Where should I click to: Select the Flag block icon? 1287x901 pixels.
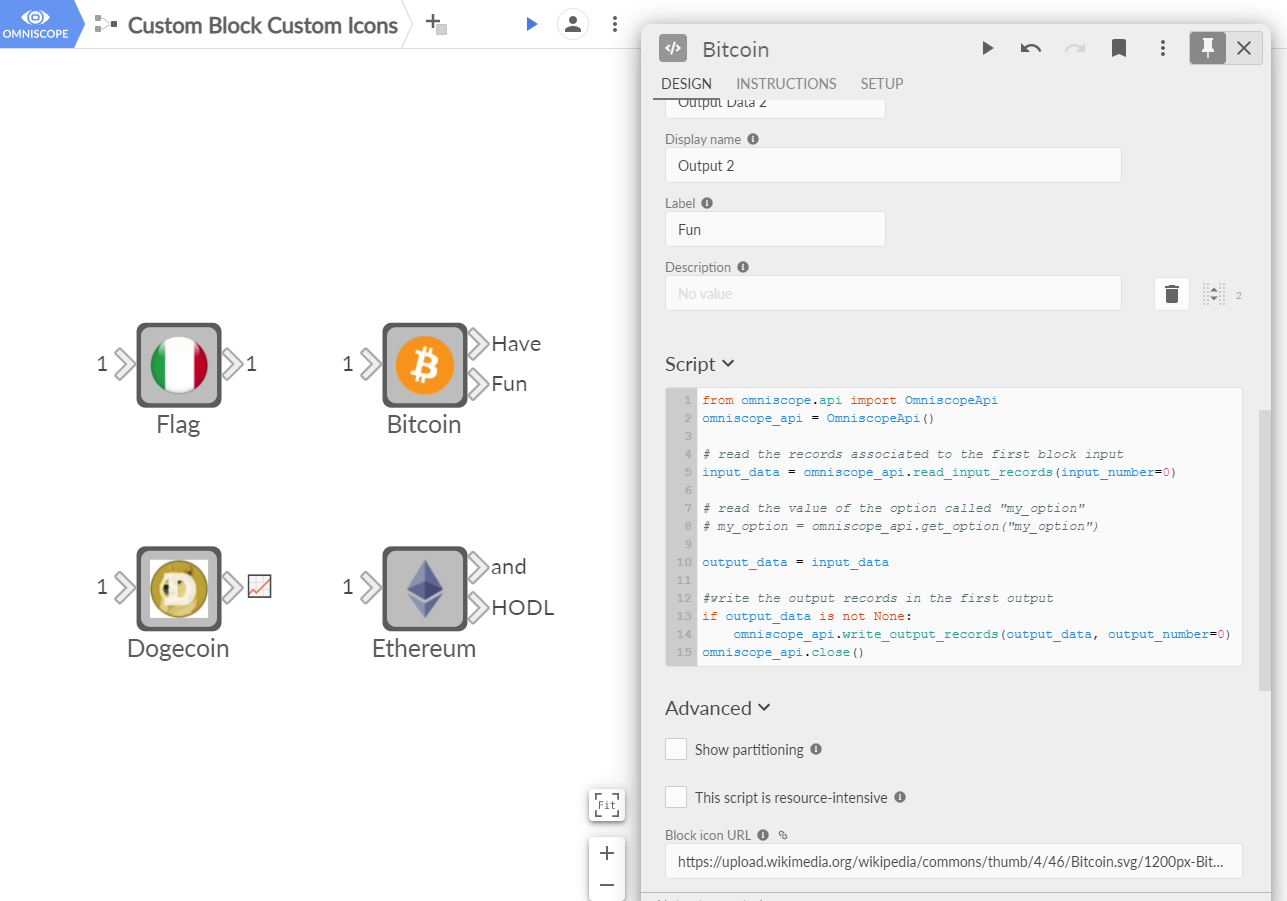[179, 365]
